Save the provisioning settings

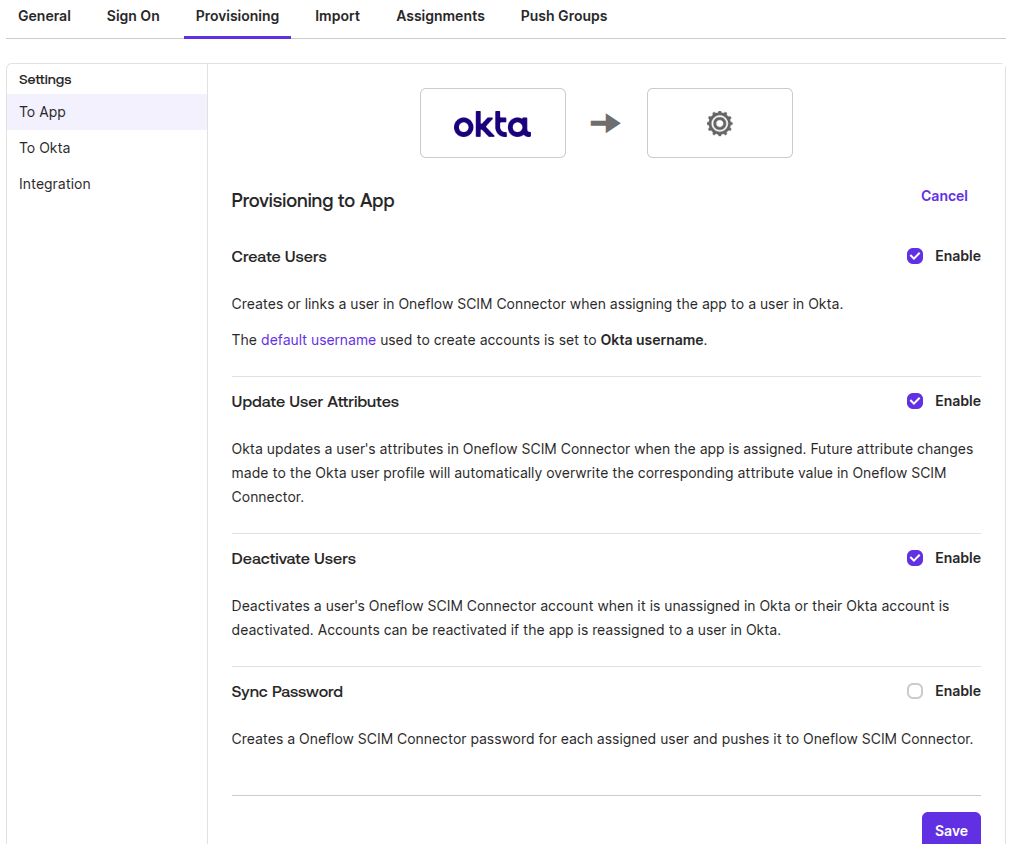click(x=951, y=829)
